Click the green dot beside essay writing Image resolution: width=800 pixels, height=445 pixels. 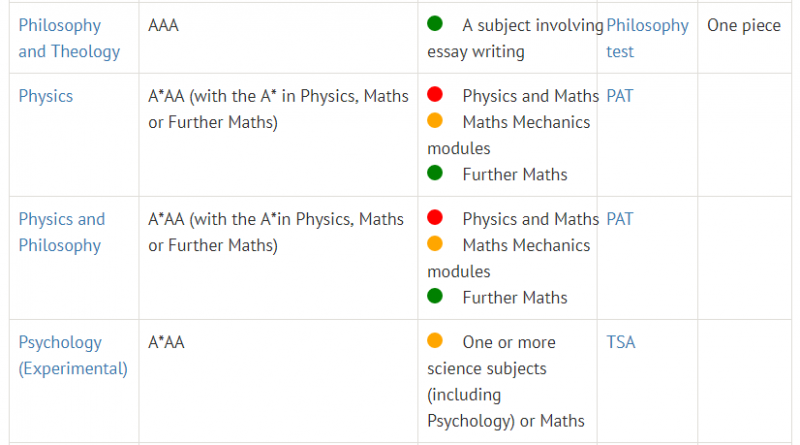(x=435, y=23)
